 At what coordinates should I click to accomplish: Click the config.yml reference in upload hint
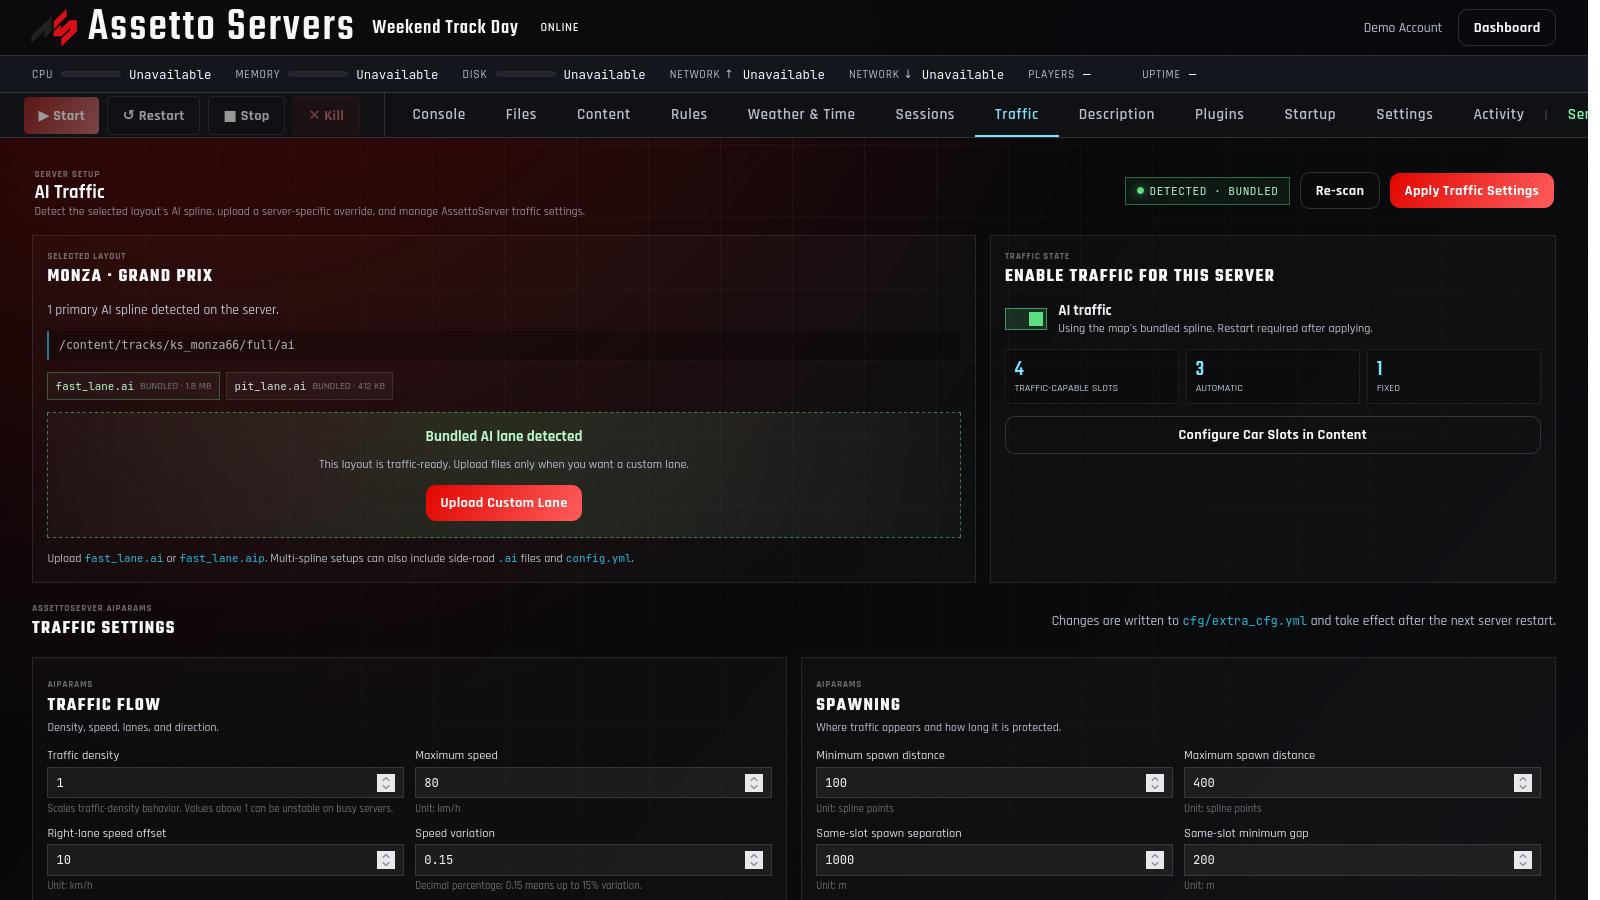(599, 559)
